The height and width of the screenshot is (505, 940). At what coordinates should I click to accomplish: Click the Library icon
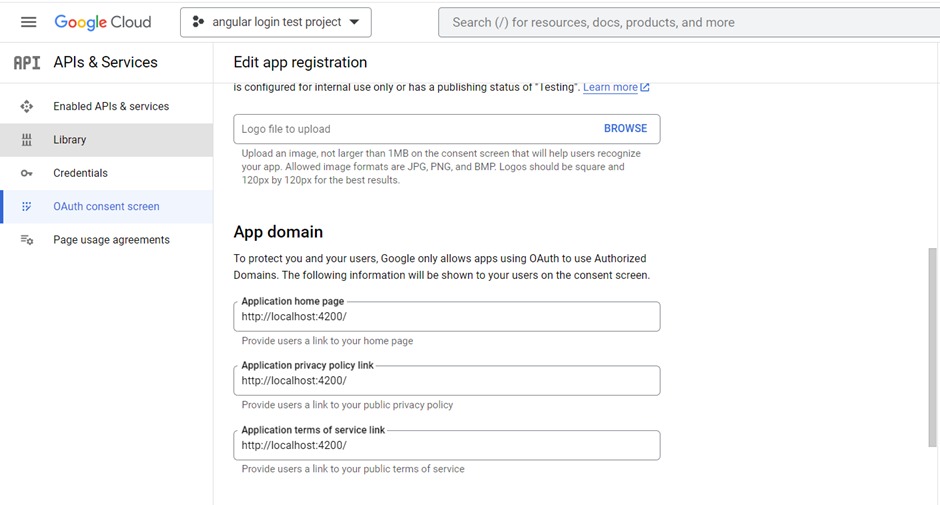coord(26,140)
